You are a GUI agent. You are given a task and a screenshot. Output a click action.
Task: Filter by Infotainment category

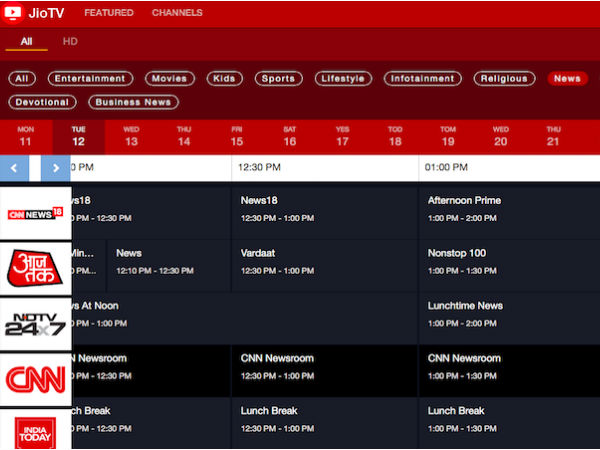click(x=423, y=78)
